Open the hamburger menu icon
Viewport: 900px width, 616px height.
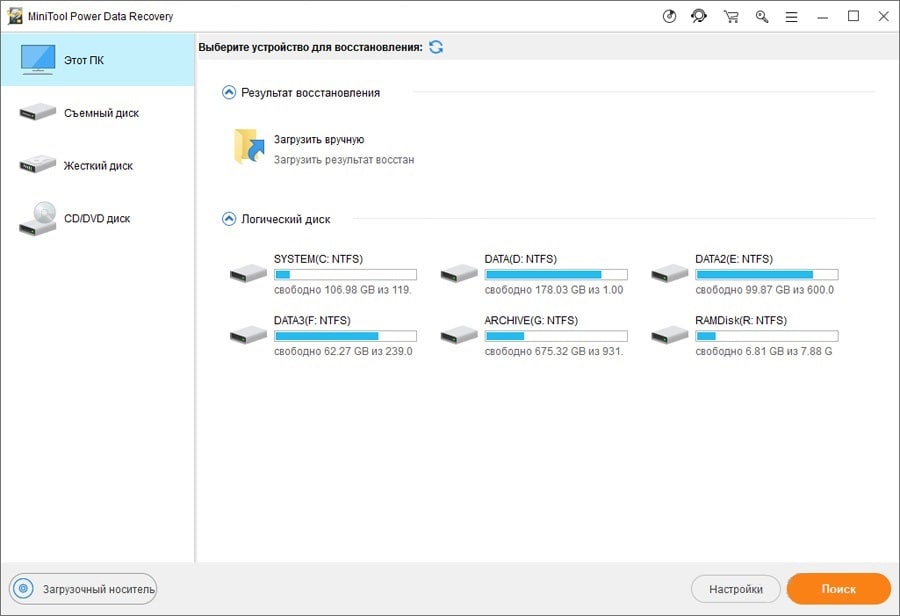tap(792, 17)
